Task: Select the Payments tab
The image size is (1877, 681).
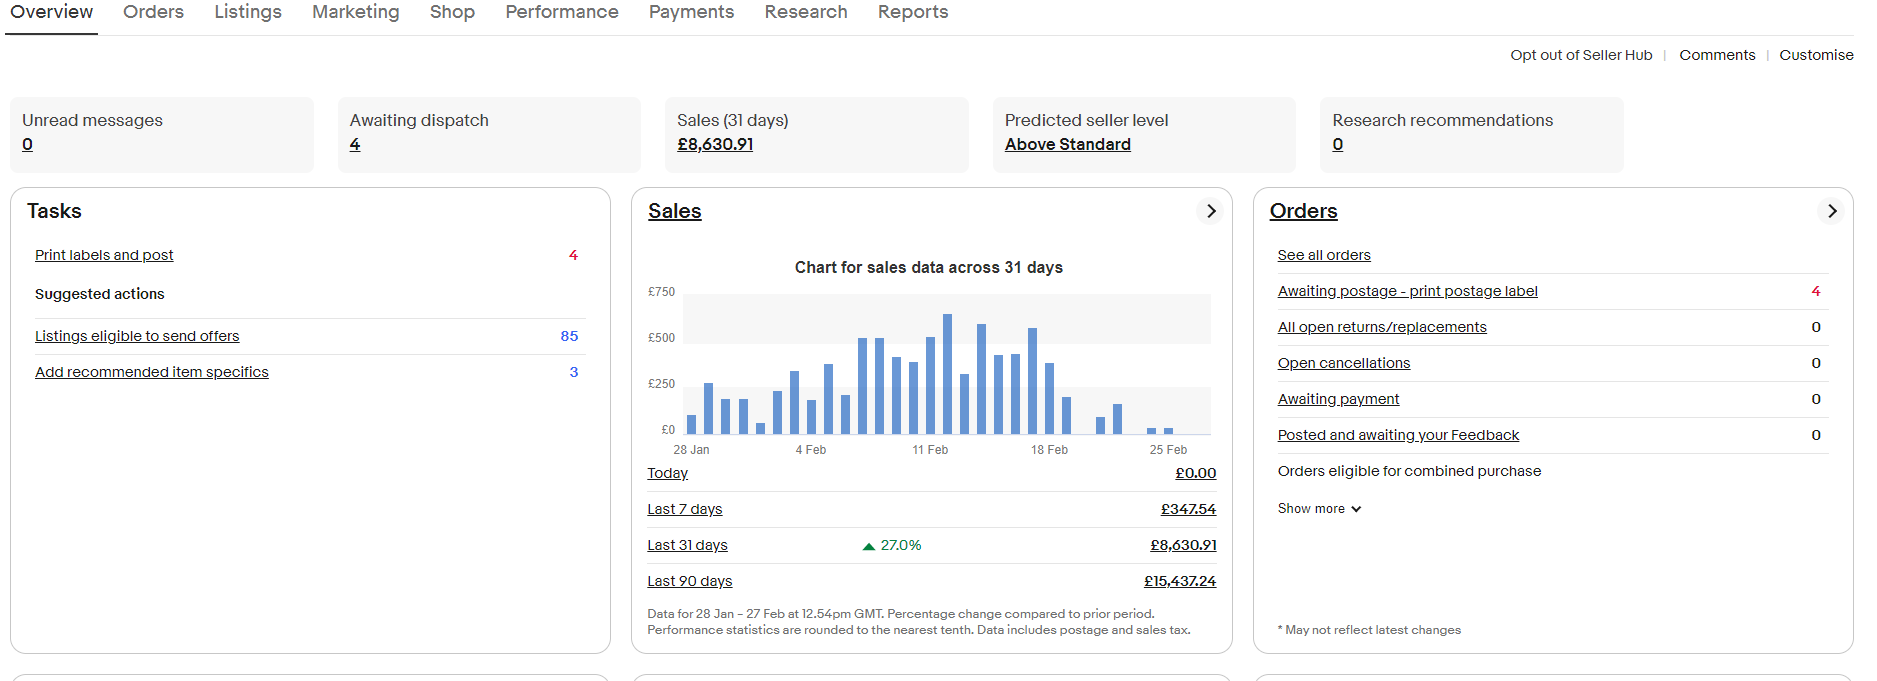Action: pos(691,12)
